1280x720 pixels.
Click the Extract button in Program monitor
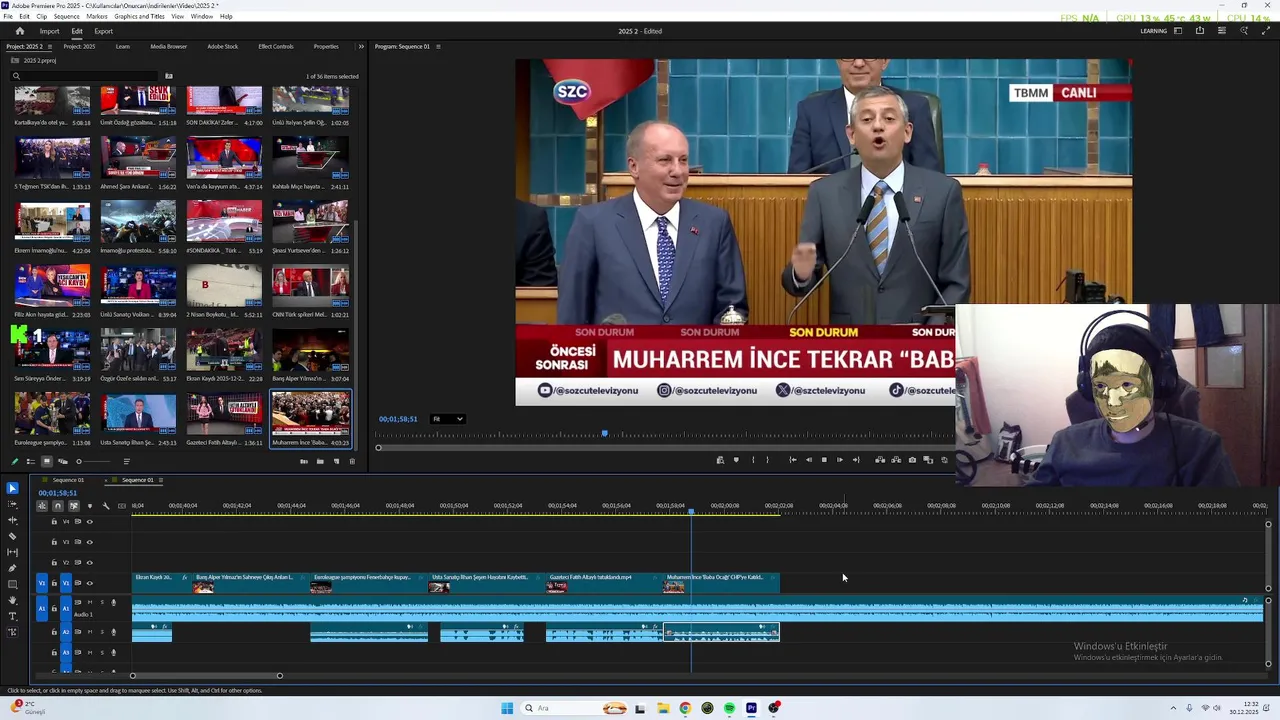pos(896,460)
